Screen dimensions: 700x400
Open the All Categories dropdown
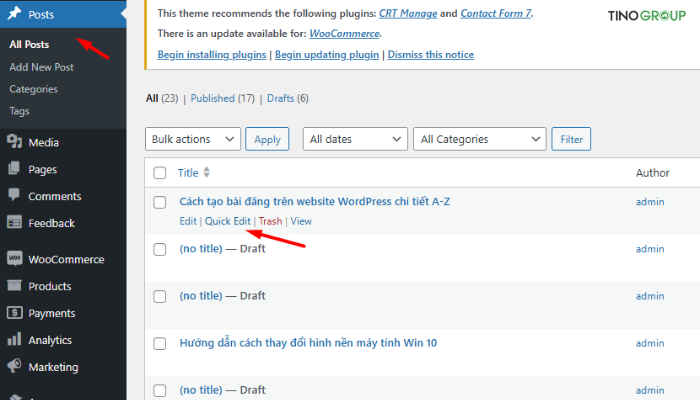[479, 139]
